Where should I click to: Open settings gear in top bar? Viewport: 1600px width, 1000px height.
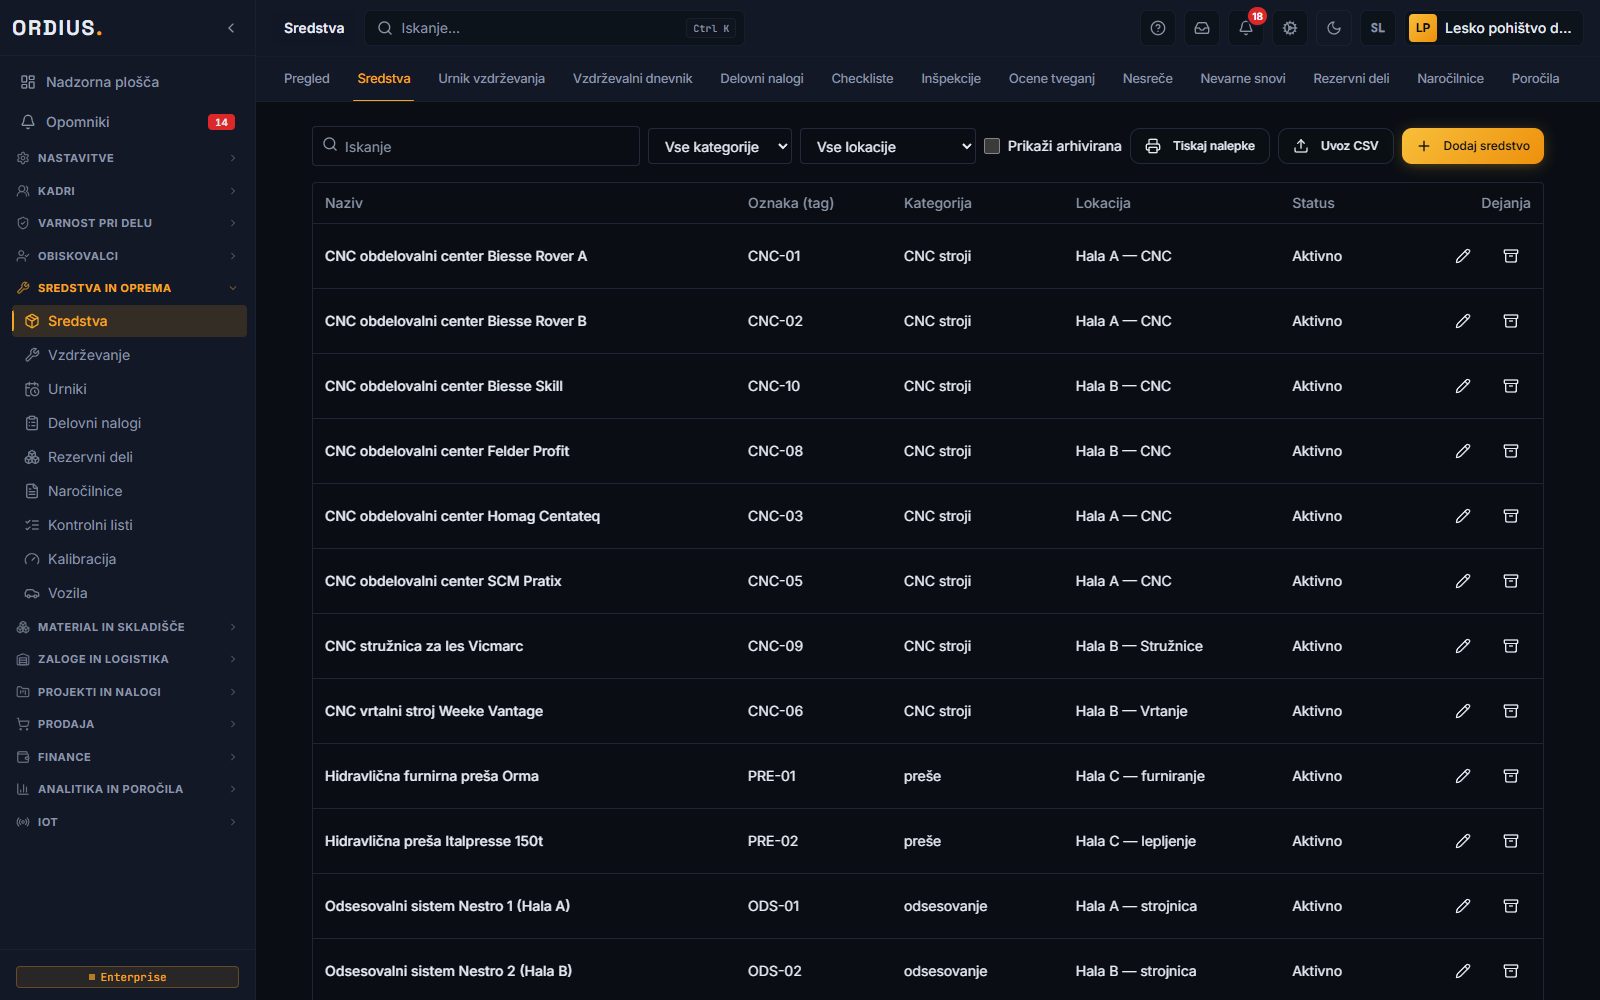1290,28
